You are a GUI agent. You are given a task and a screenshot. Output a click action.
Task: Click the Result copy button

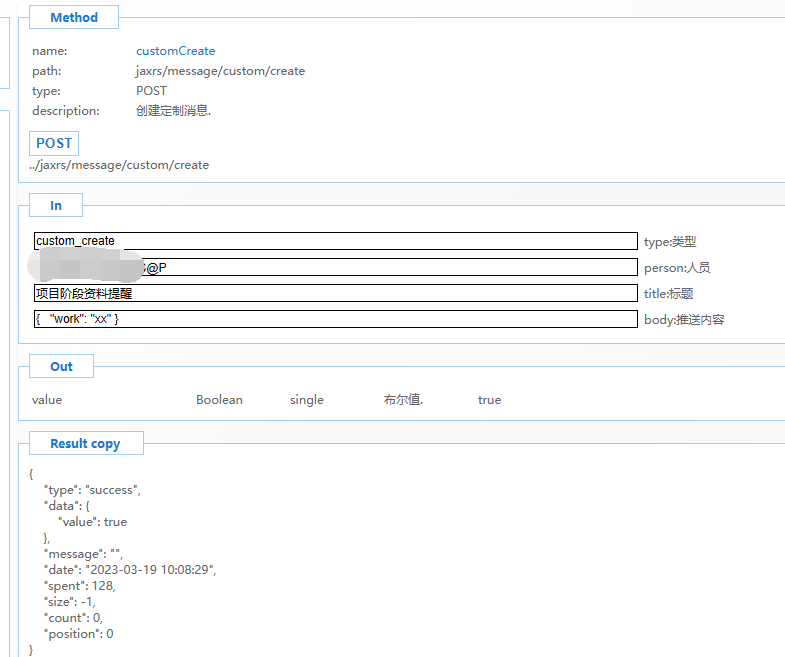coord(85,443)
